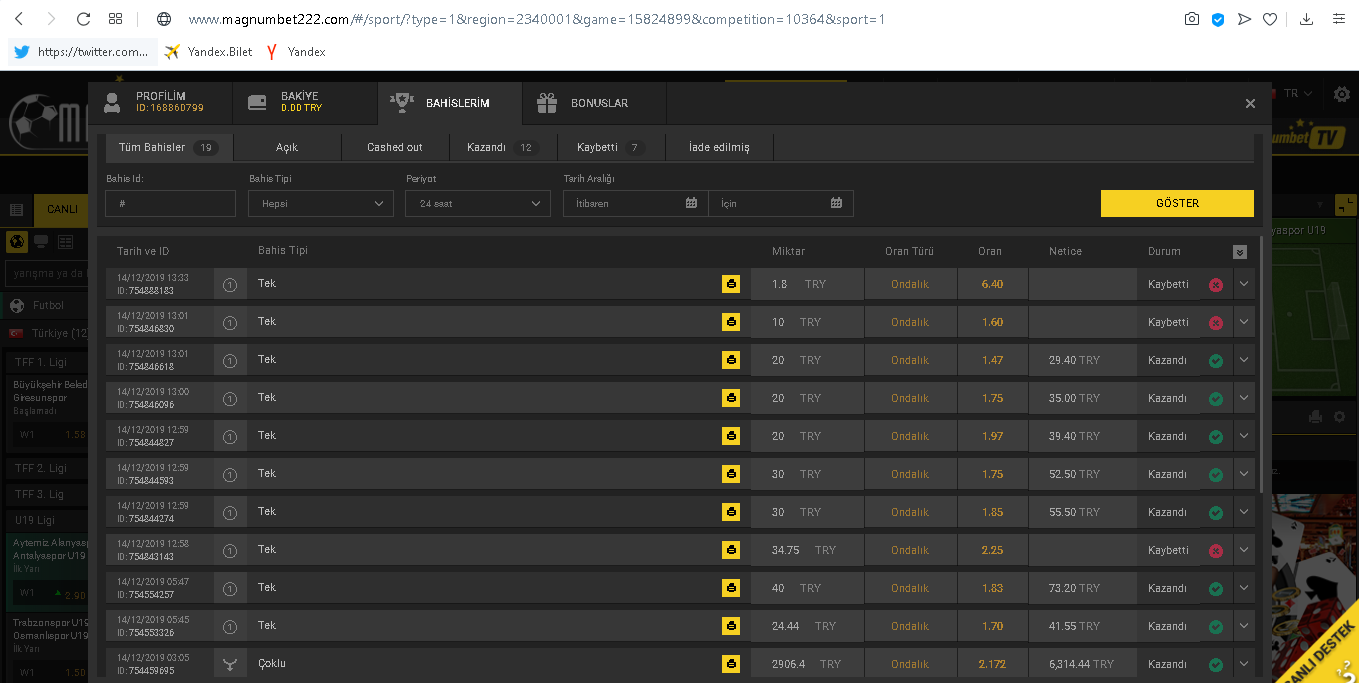Open the İçin calendar picker icon

click(x=836, y=203)
